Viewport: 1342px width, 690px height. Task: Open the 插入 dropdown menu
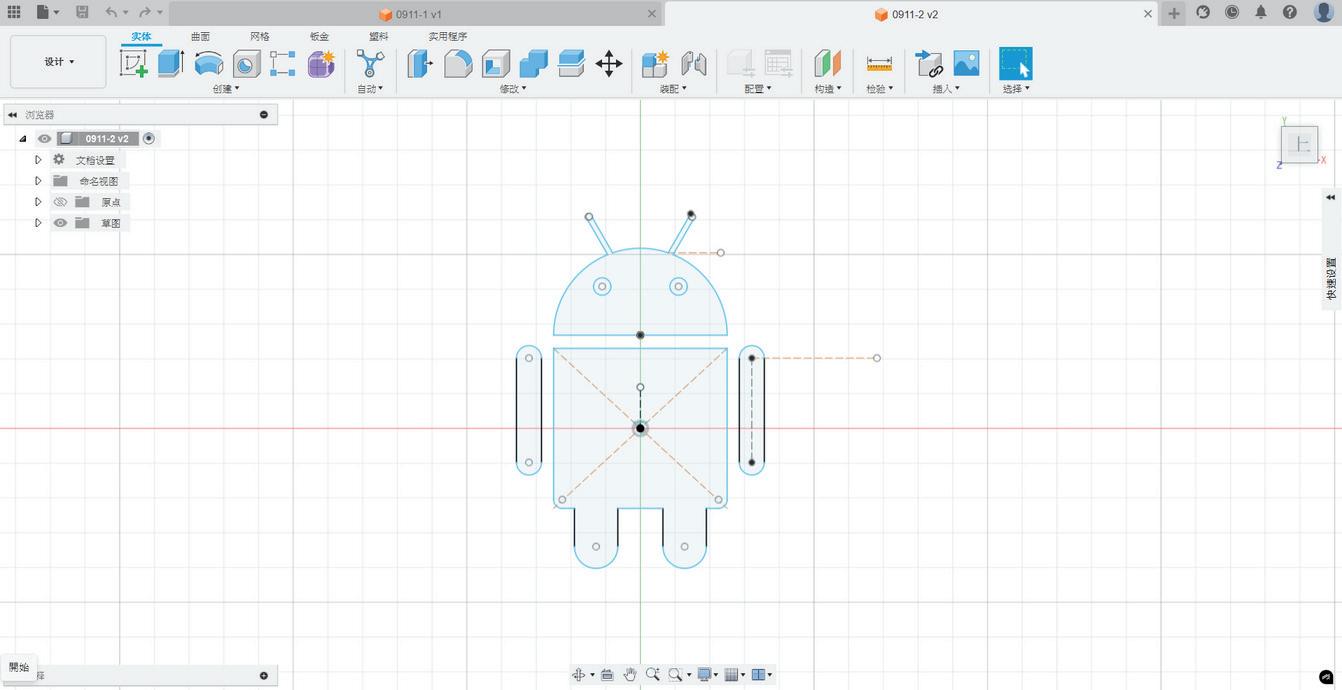click(x=945, y=89)
